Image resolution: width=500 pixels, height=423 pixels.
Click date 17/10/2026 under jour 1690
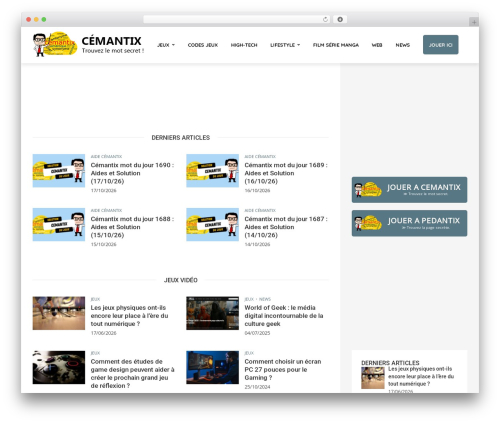point(103,191)
